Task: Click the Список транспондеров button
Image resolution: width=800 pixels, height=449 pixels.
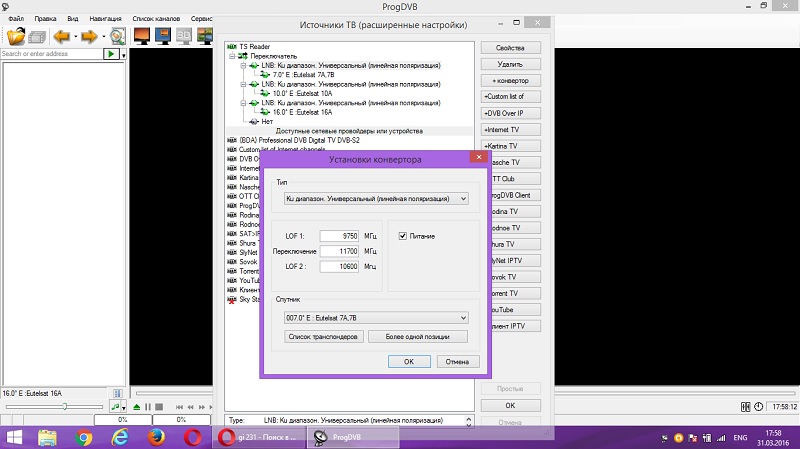Action: click(323, 337)
